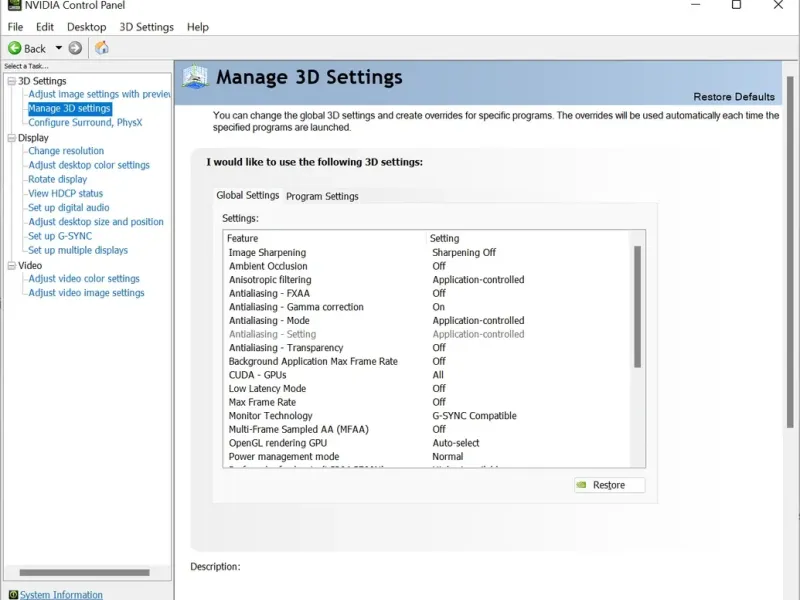Collapse the 3D Settings tree node
The image size is (800, 600).
(x=11, y=81)
